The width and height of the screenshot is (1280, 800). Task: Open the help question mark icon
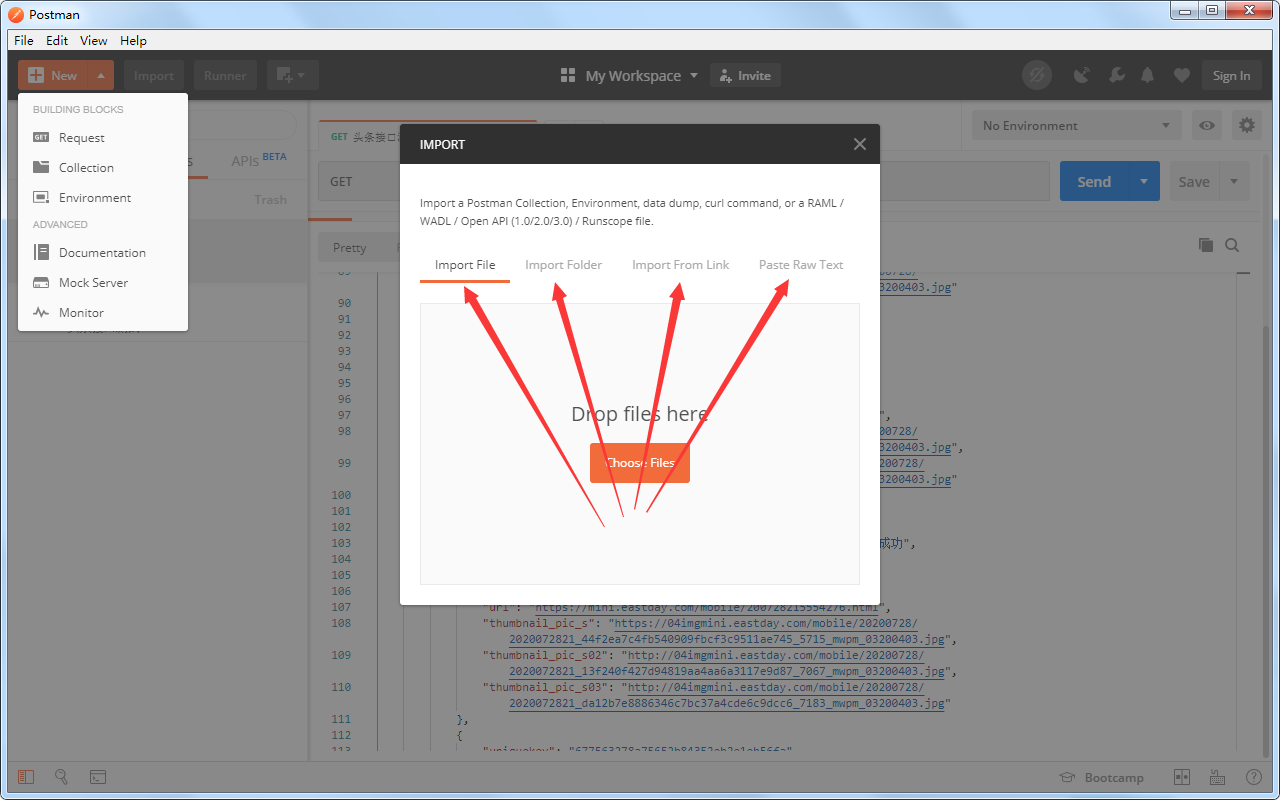(1253, 777)
